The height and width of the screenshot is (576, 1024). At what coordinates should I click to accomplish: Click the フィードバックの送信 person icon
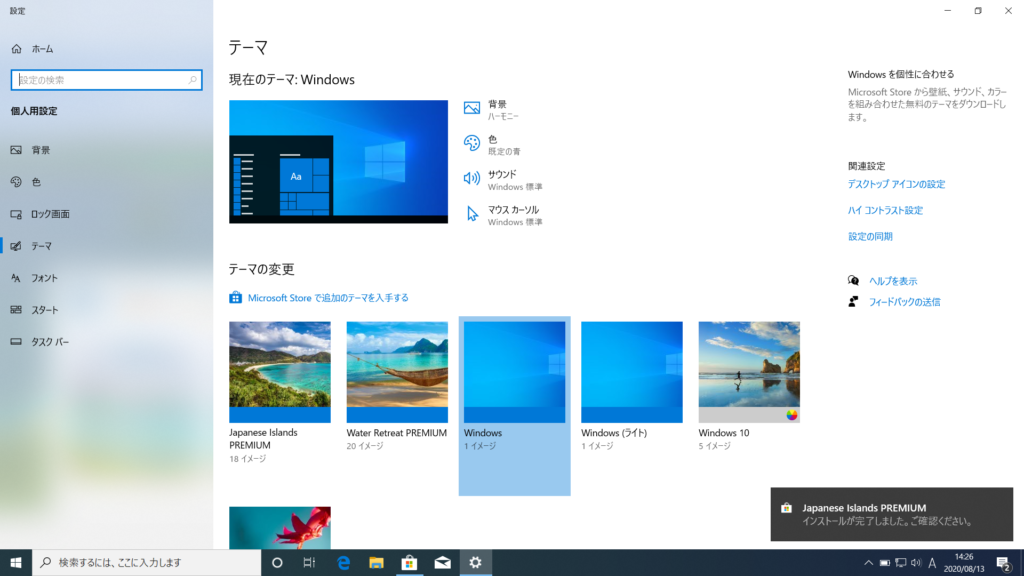click(854, 302)
